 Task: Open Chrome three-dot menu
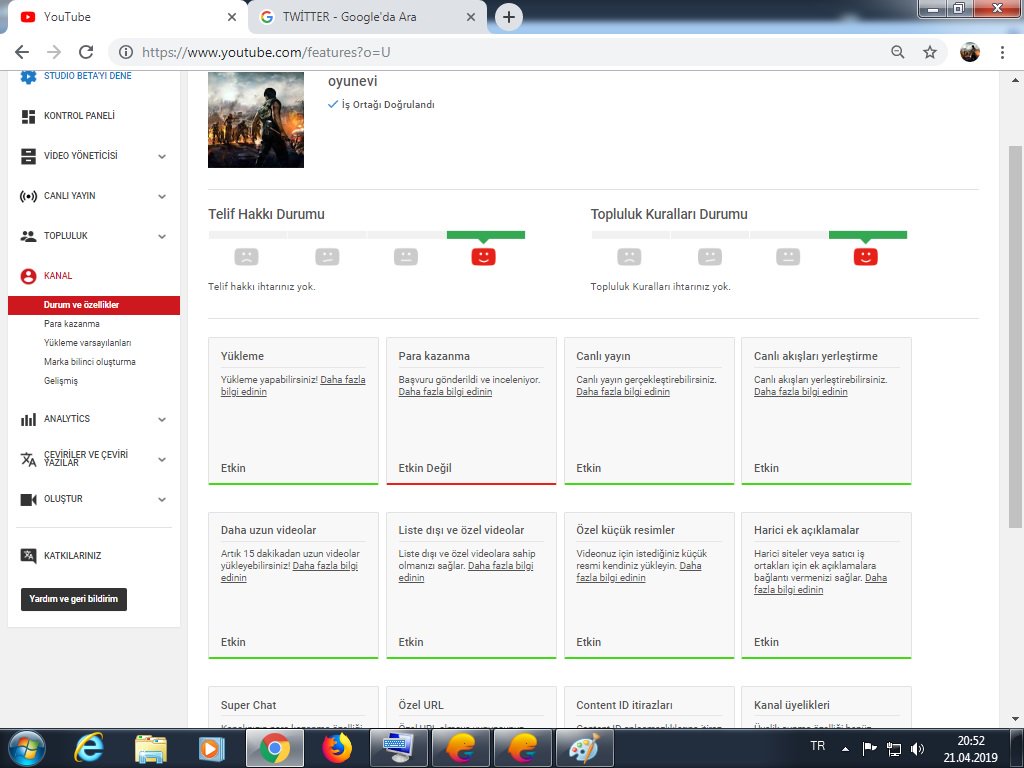click(1002, 52)
